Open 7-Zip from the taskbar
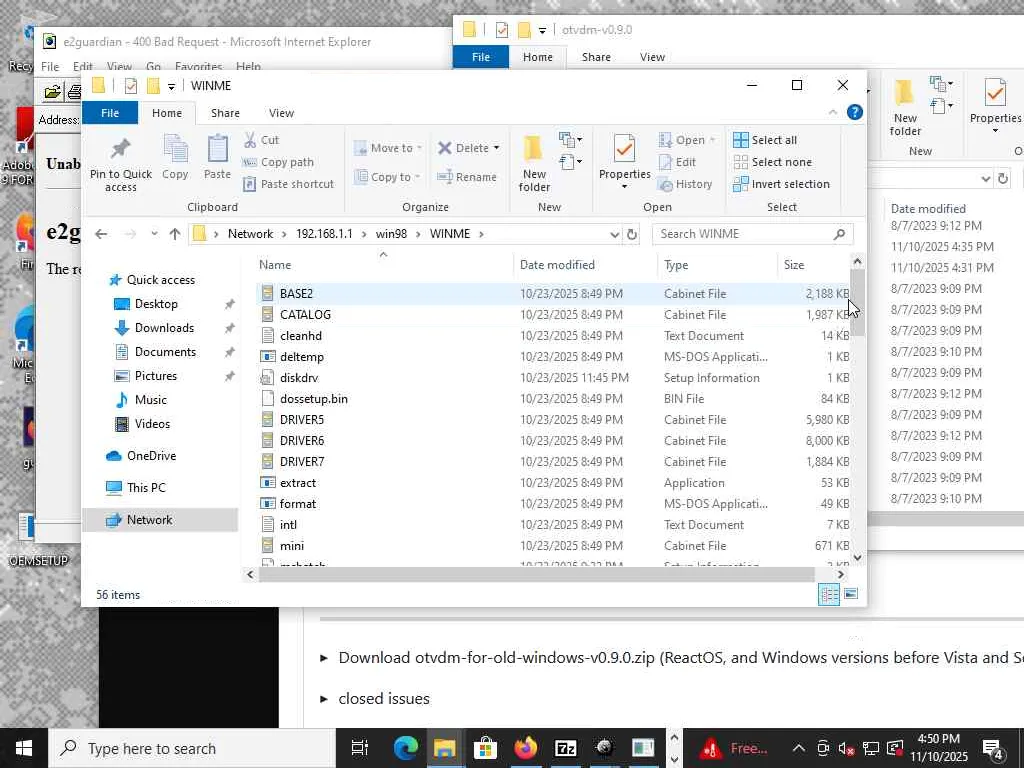 566,748
